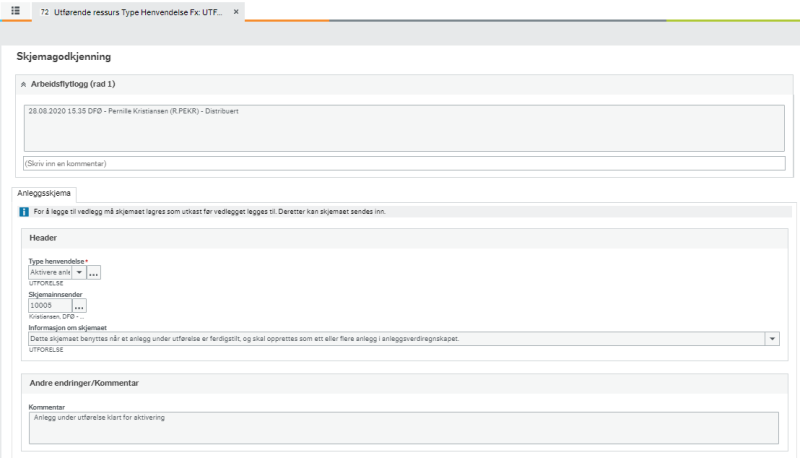The width and height of the screenshot is (800, 458).
Task: Click the UTFORELSE text under Type henvendelse
Action: (46, 283)
